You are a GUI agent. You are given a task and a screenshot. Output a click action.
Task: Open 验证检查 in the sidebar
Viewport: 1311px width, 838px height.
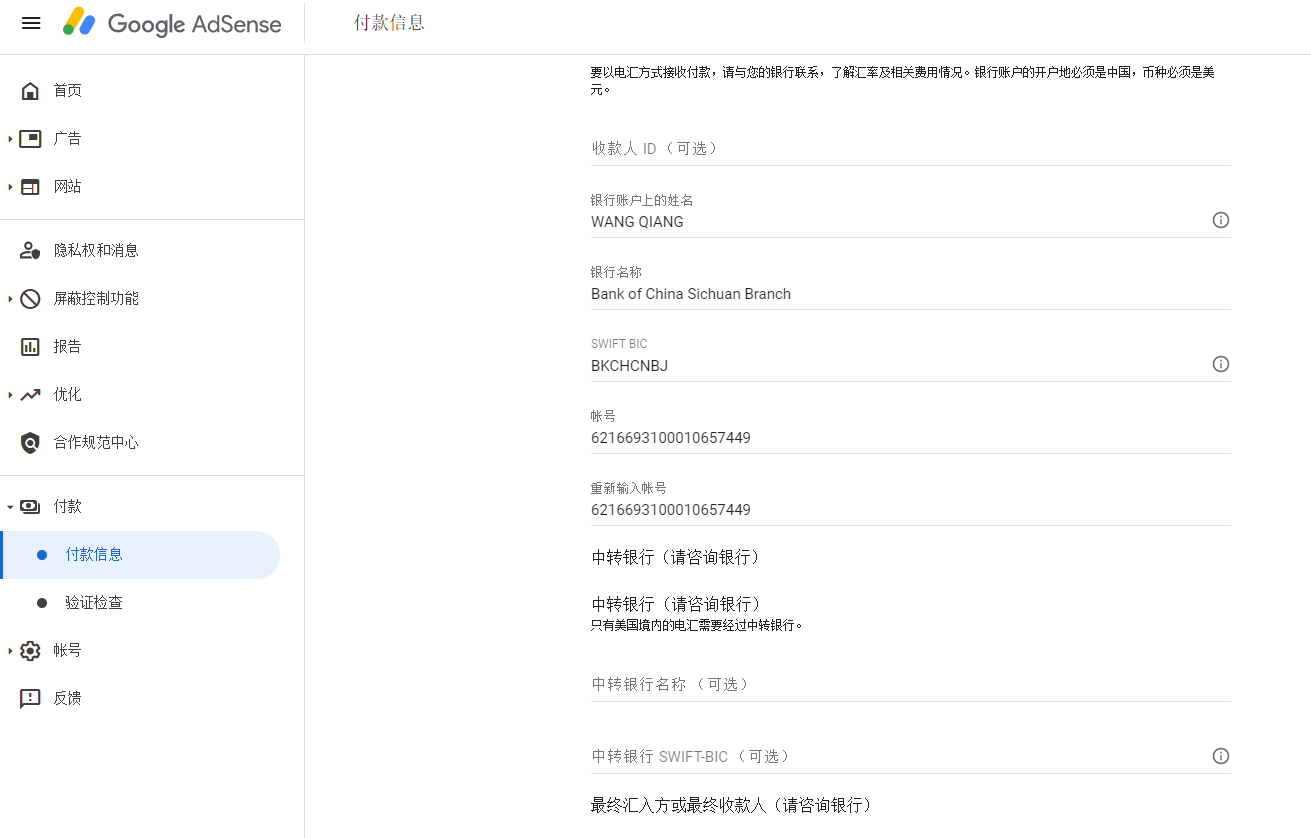(x=94, y=603)
